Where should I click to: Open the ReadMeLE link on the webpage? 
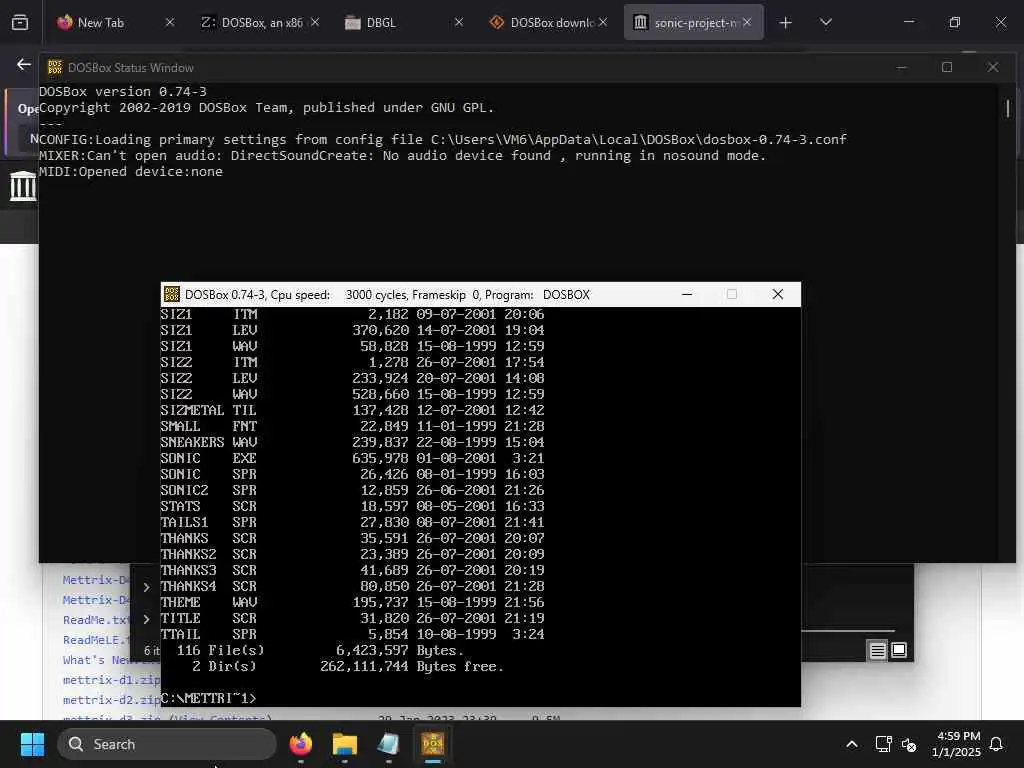coord(97,640)
